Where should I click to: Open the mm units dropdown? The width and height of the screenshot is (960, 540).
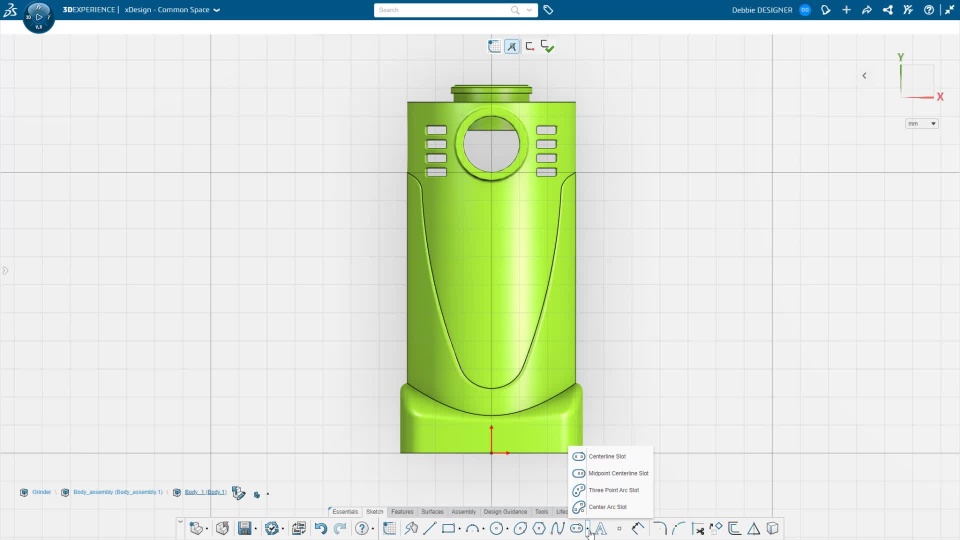point(921,124)
